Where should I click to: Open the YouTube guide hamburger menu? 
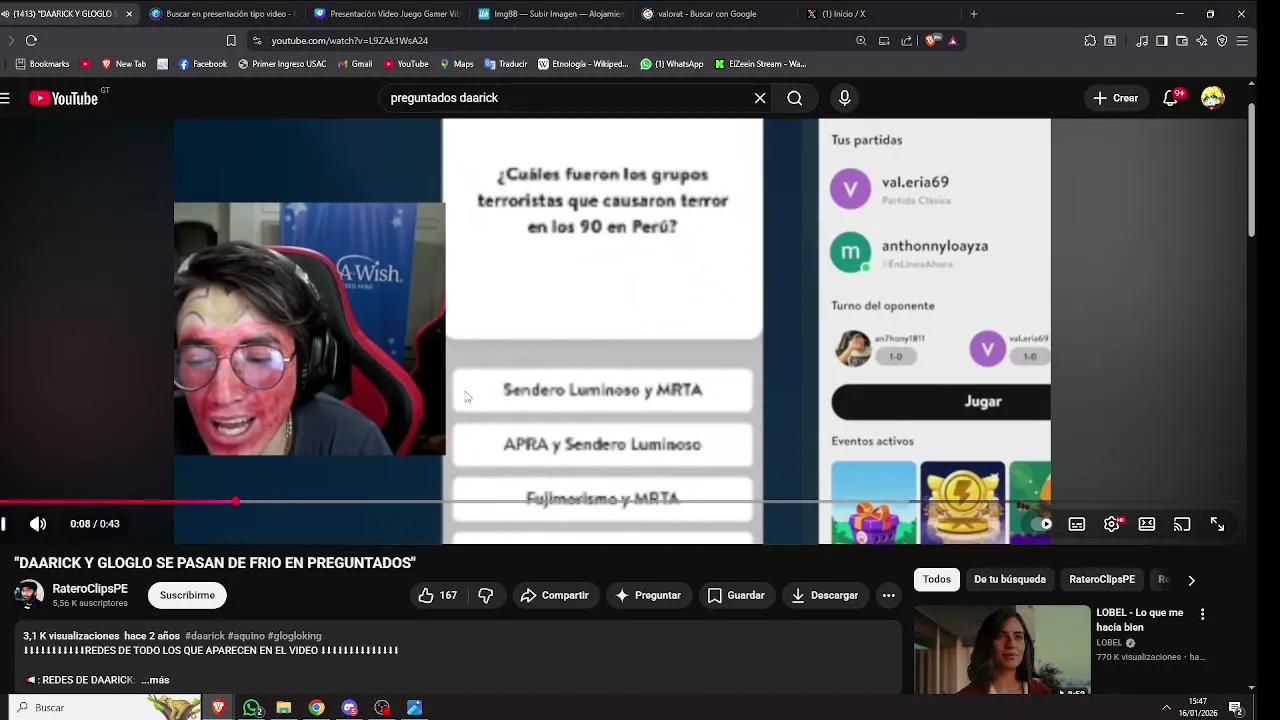click(x=5, y=98)
